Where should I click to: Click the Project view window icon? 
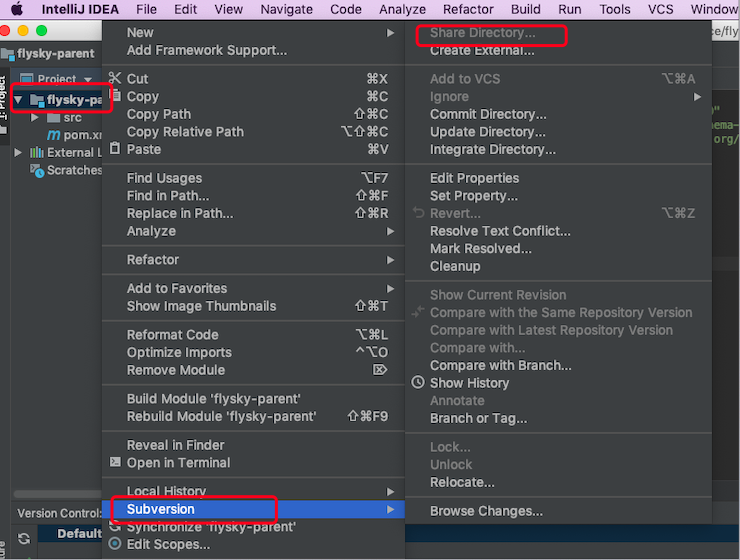click(26, 78)
